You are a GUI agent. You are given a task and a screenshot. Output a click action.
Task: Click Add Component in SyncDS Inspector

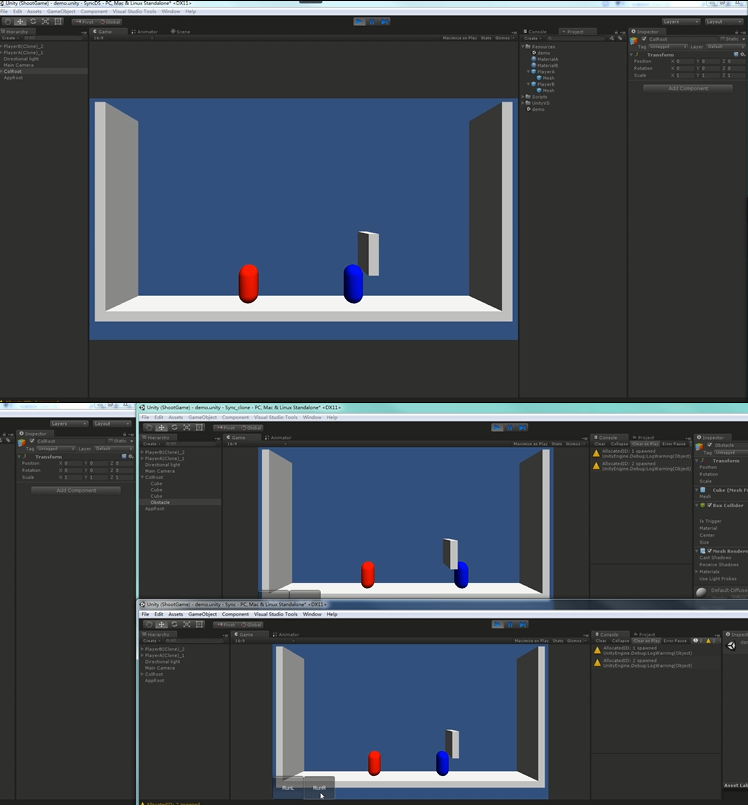pos(688,89)
